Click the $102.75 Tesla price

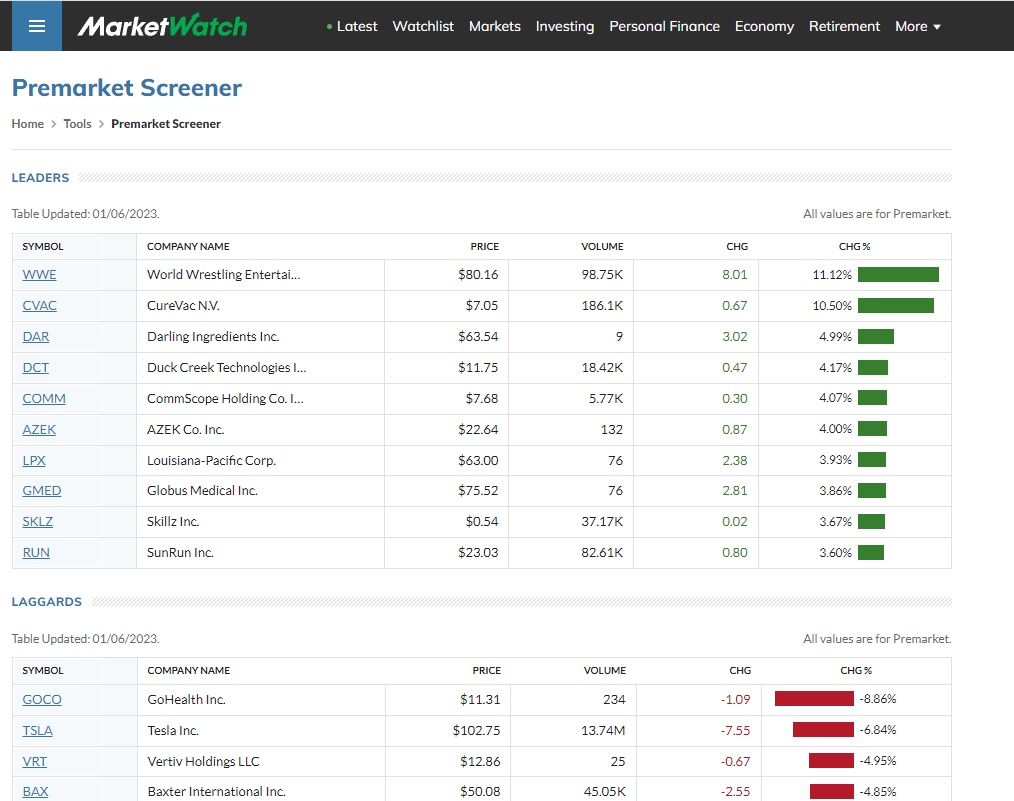click(477, 731)
